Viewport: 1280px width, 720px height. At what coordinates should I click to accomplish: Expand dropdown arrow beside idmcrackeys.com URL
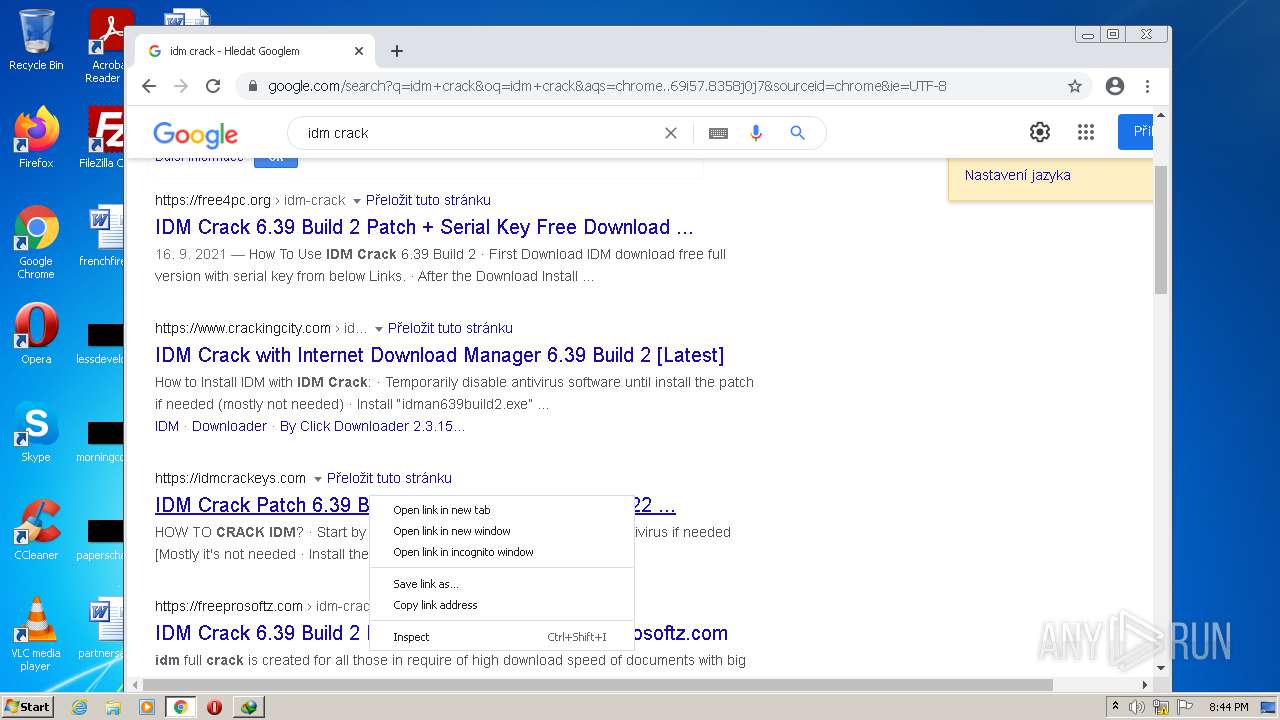point(317,479)
